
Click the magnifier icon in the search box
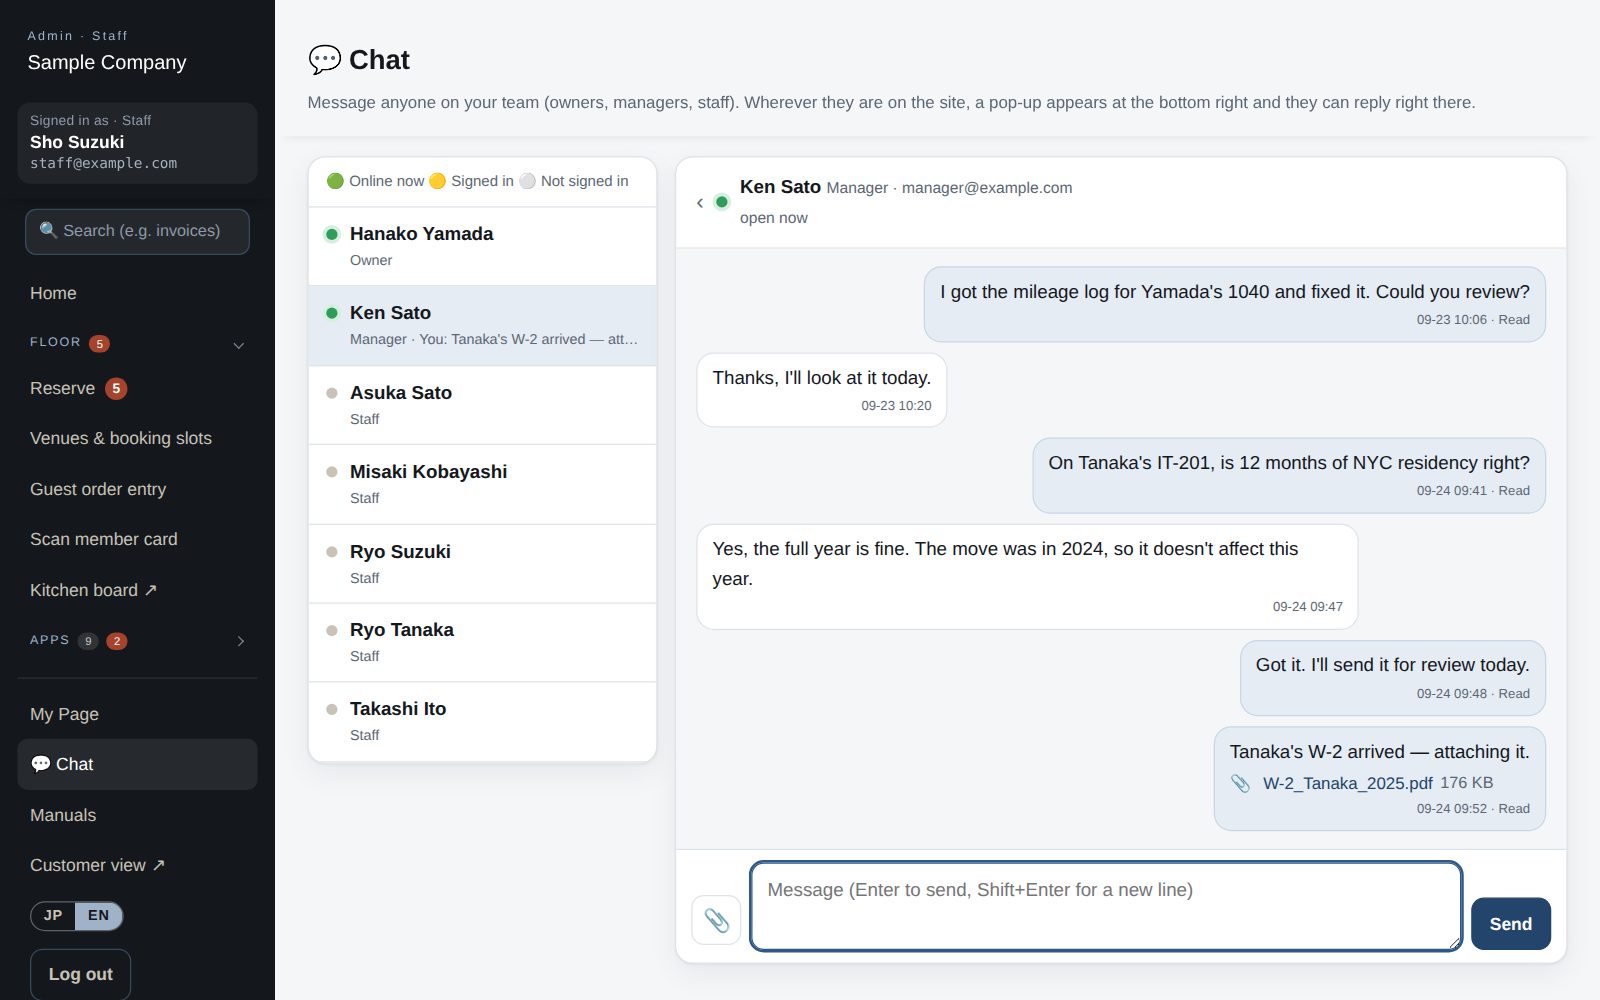click(x=48, y=231)
